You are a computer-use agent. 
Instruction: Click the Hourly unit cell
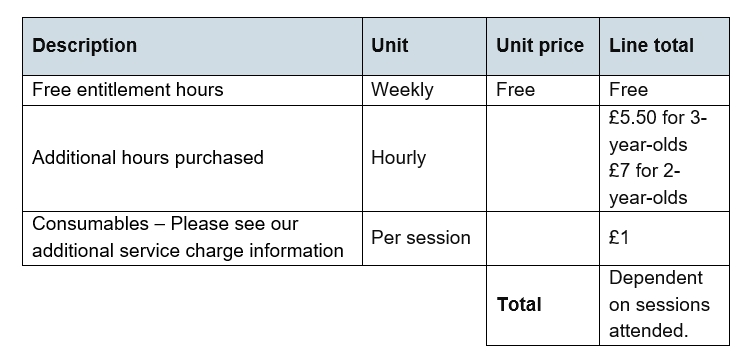[x=424, y=158]
